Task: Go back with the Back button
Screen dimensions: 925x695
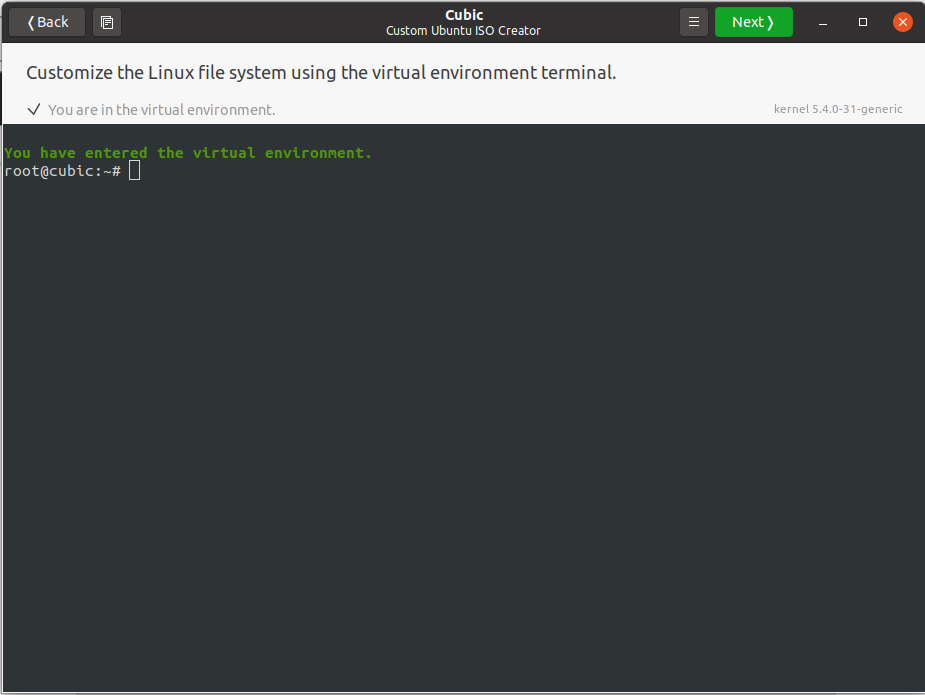Action: 47,22
